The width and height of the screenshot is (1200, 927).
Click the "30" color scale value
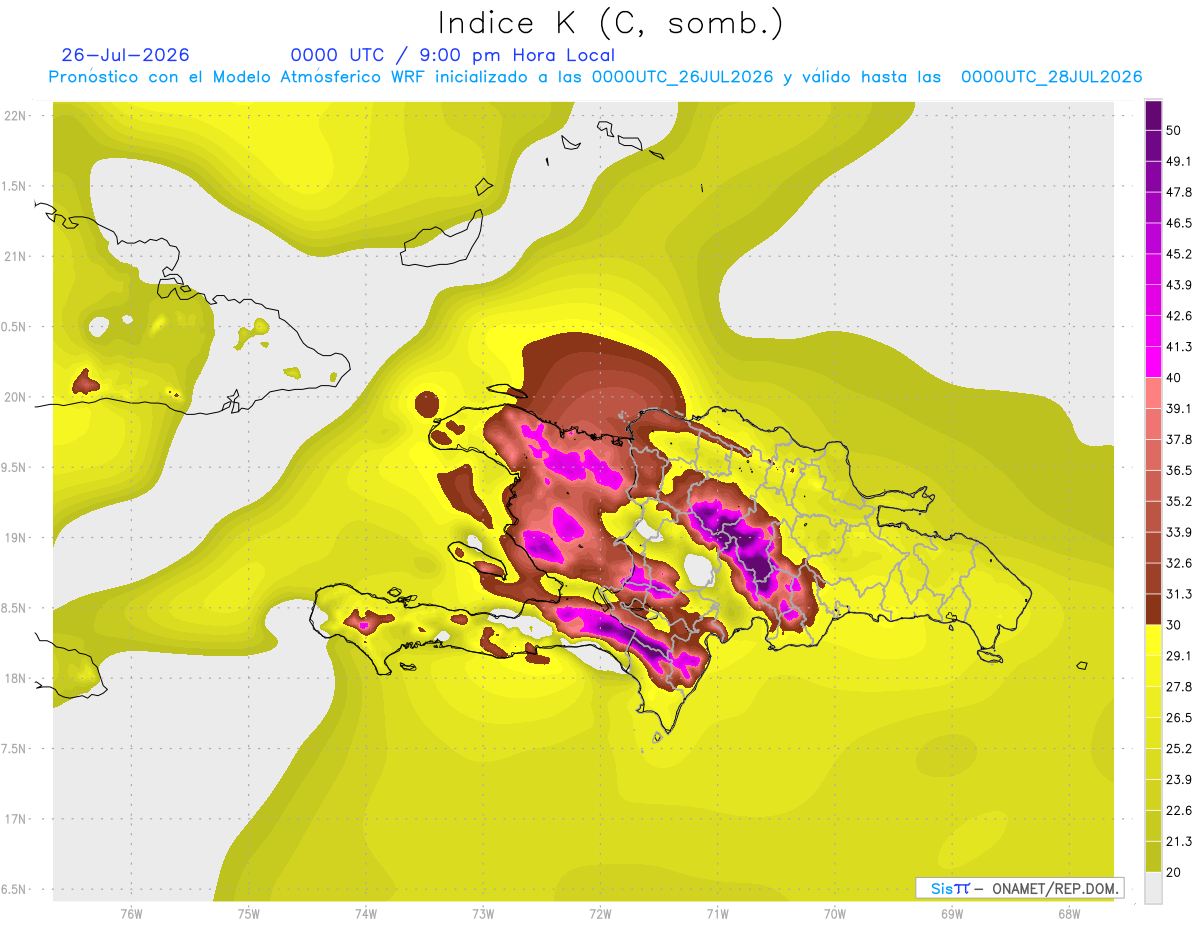[1174, 625]
